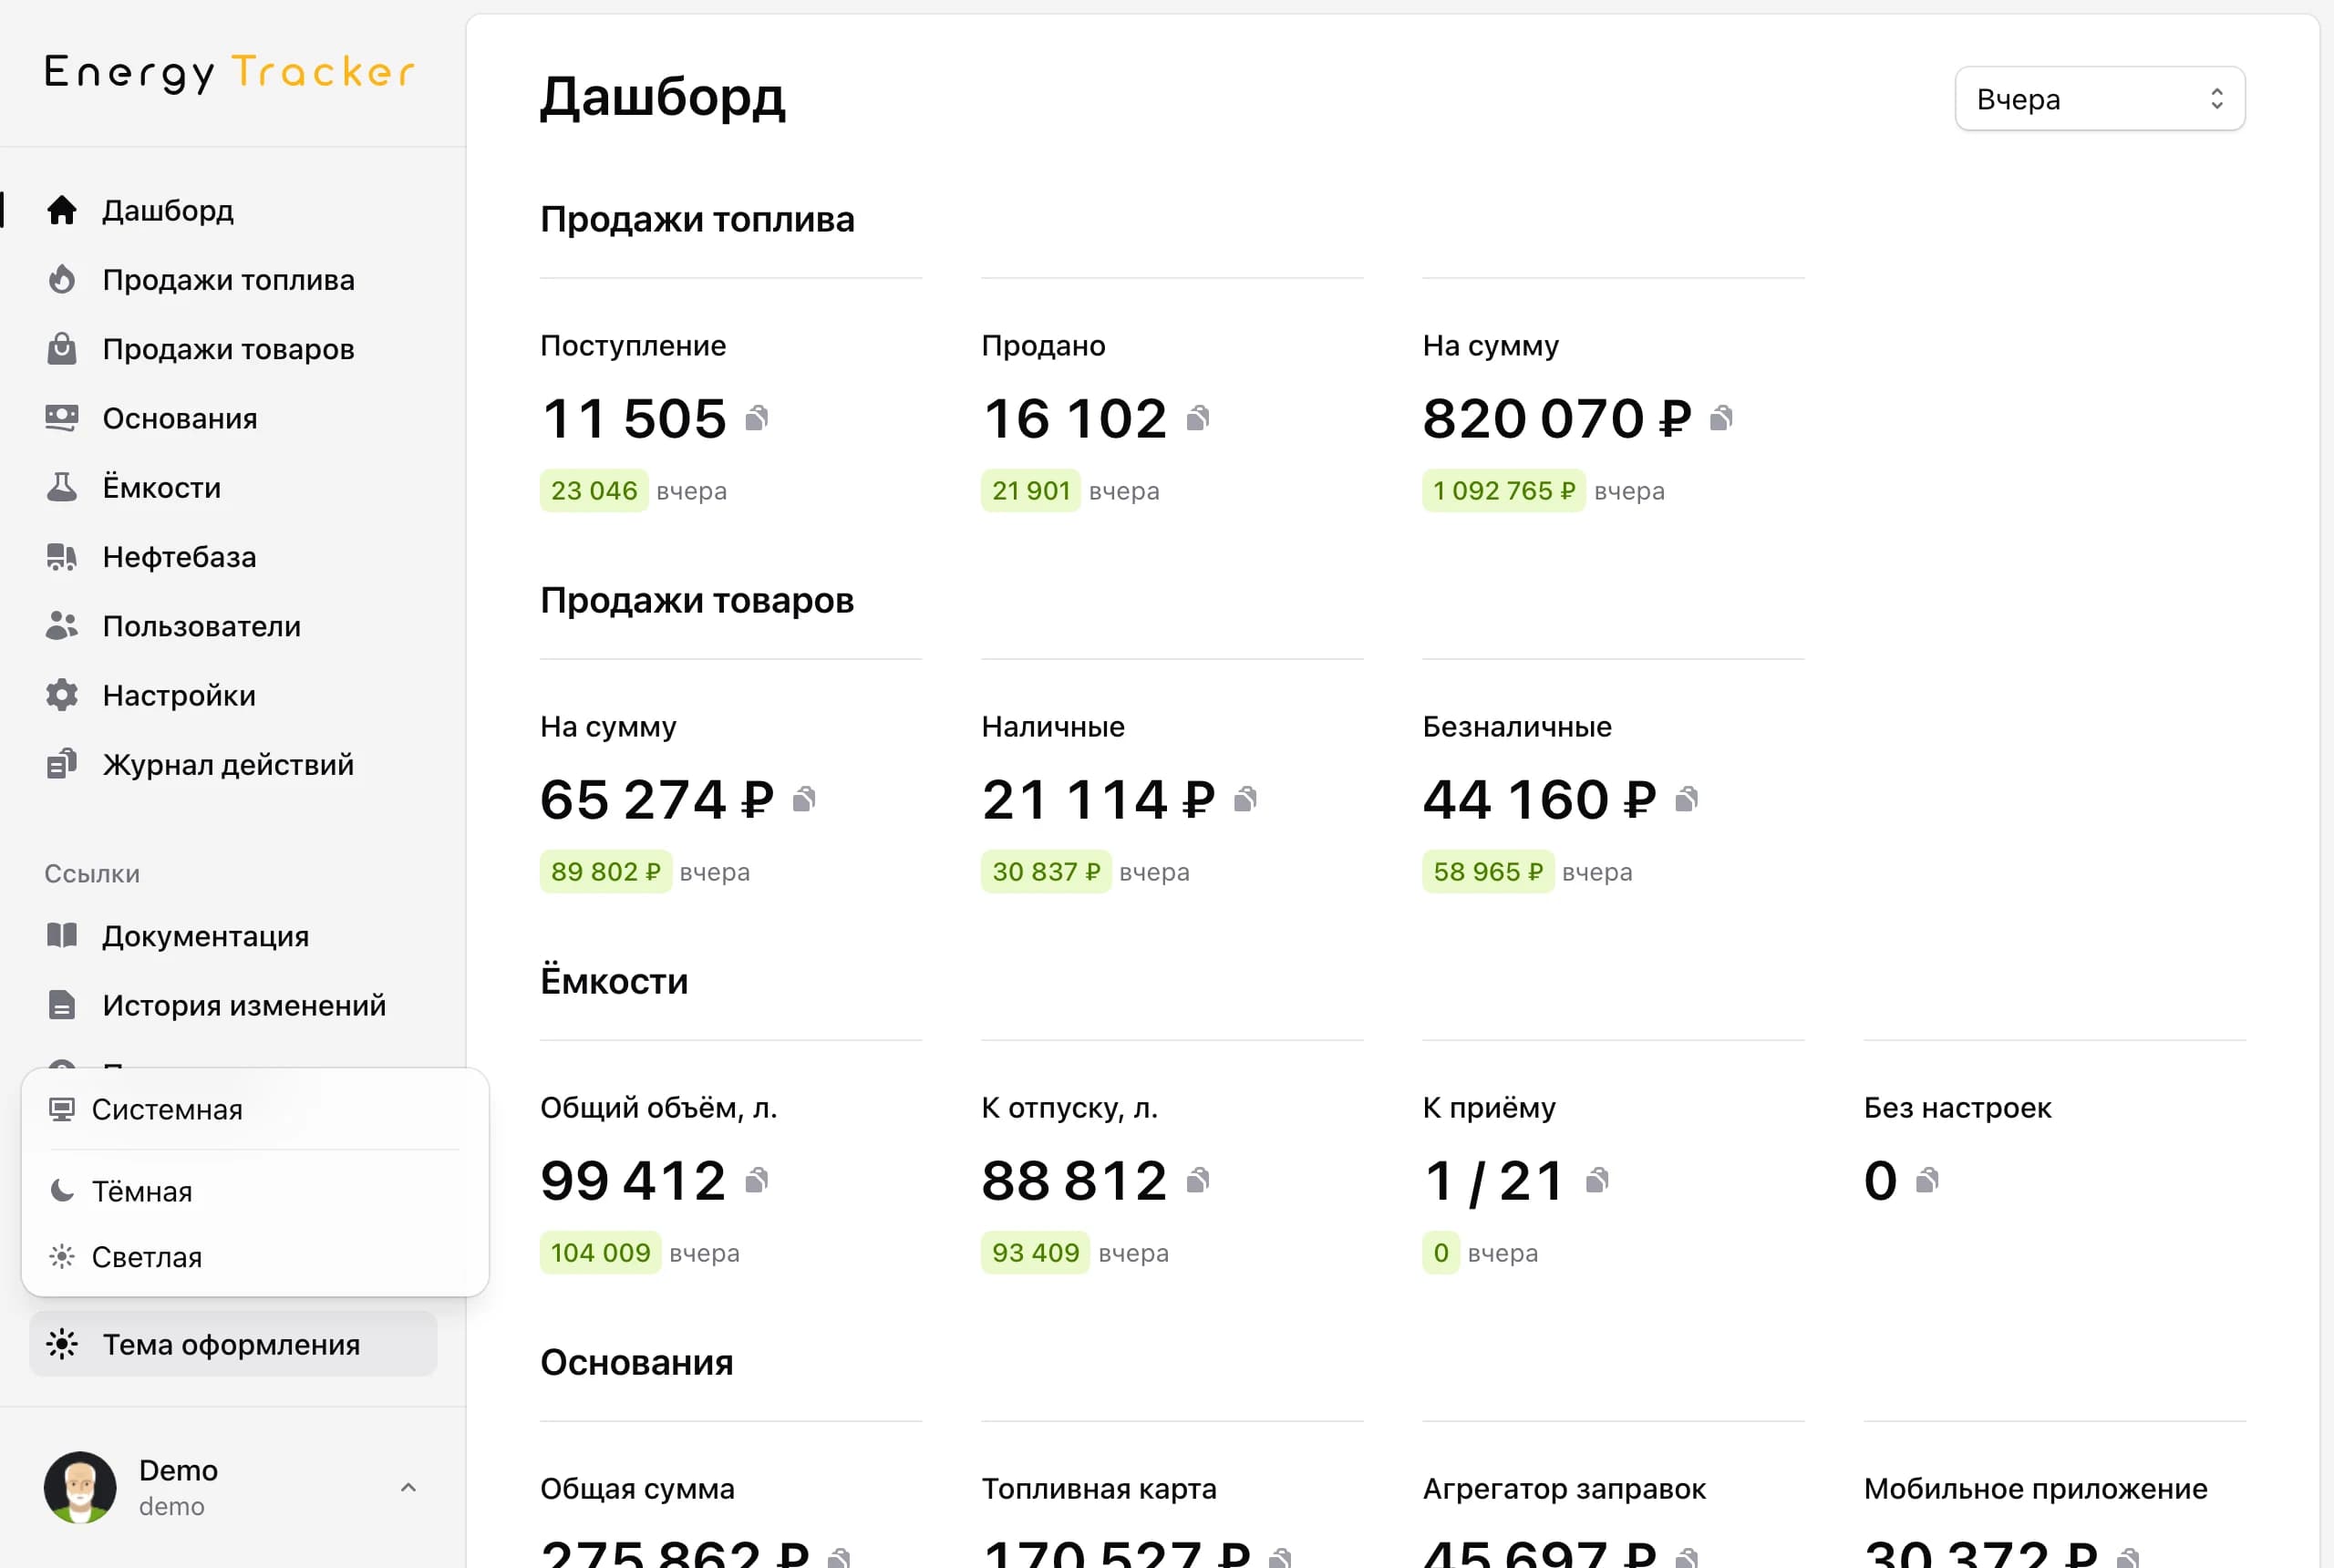2334x1568 pixels.
Task: Click the green 23 046 yesterday badge
Action: click(x=594, y=491)
